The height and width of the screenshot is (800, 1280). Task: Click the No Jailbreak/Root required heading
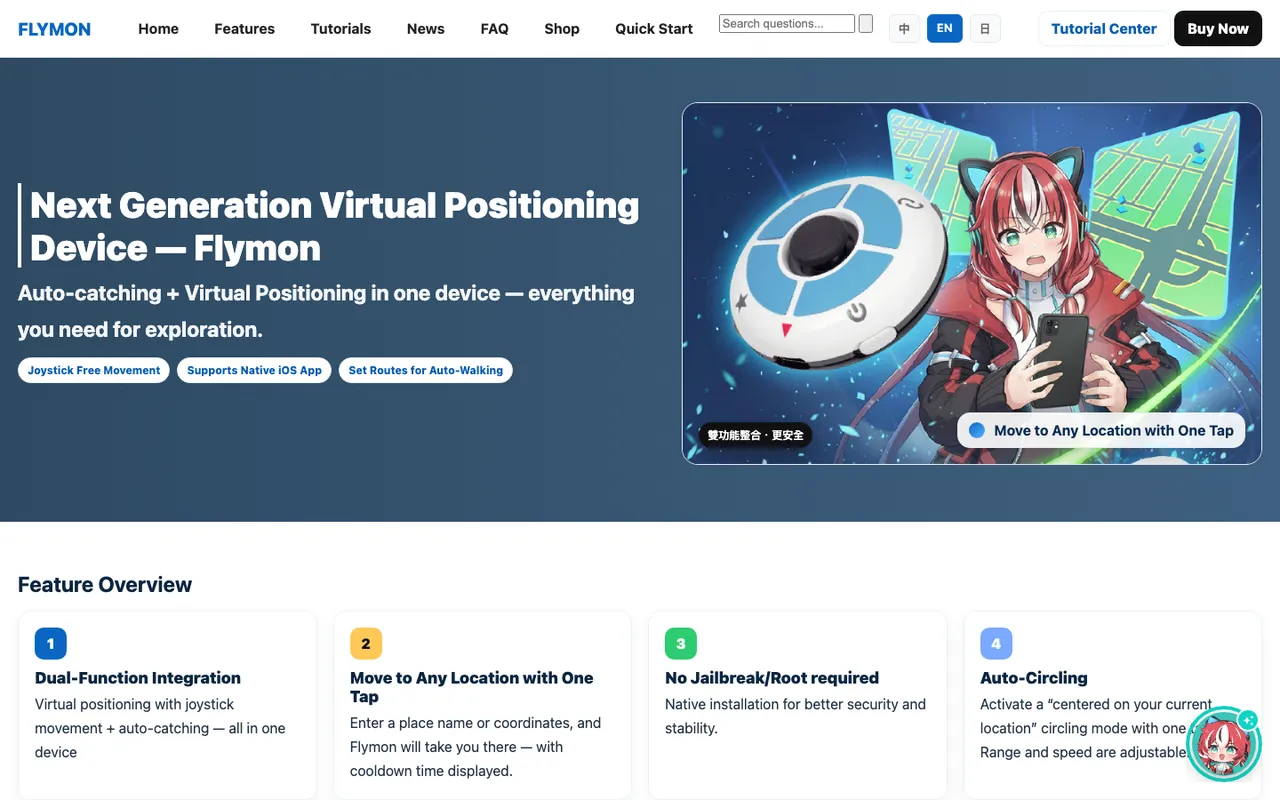(x=772, y=678)
